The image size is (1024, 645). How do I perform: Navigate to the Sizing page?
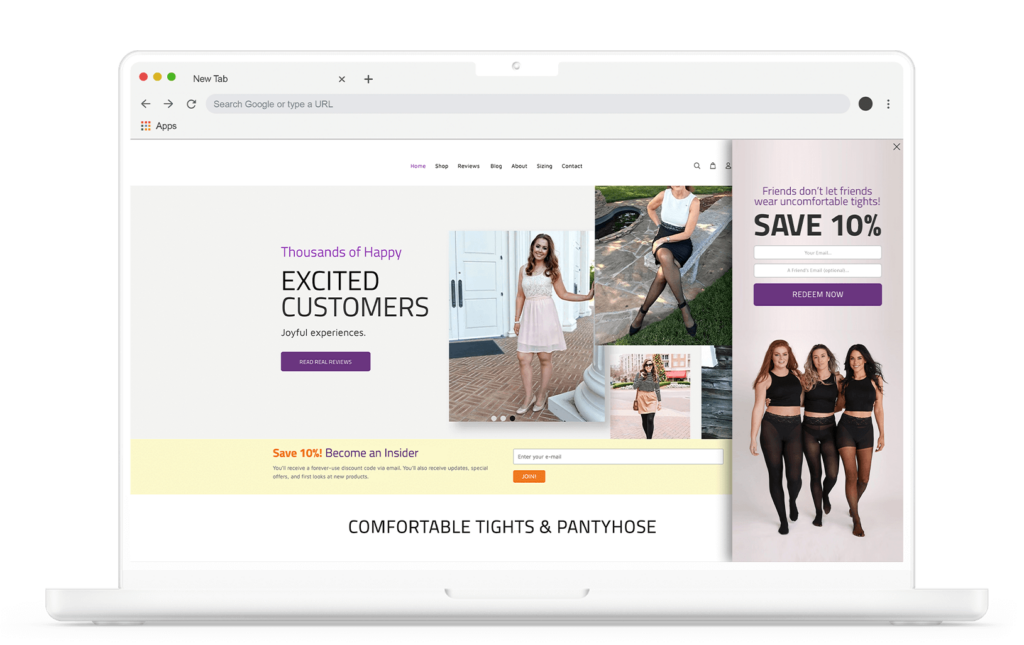point(544,166)
